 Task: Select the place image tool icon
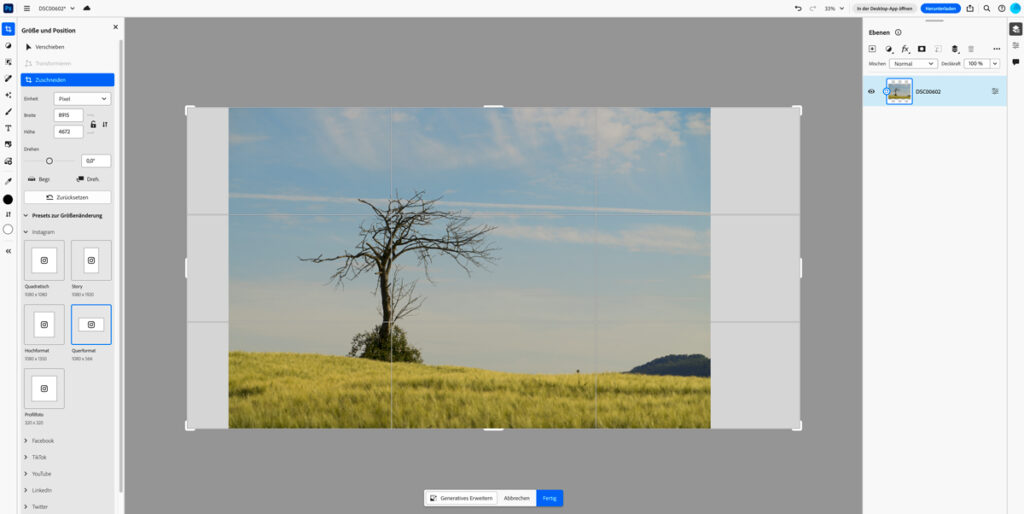pyautogui.click(x=8, y=144)
